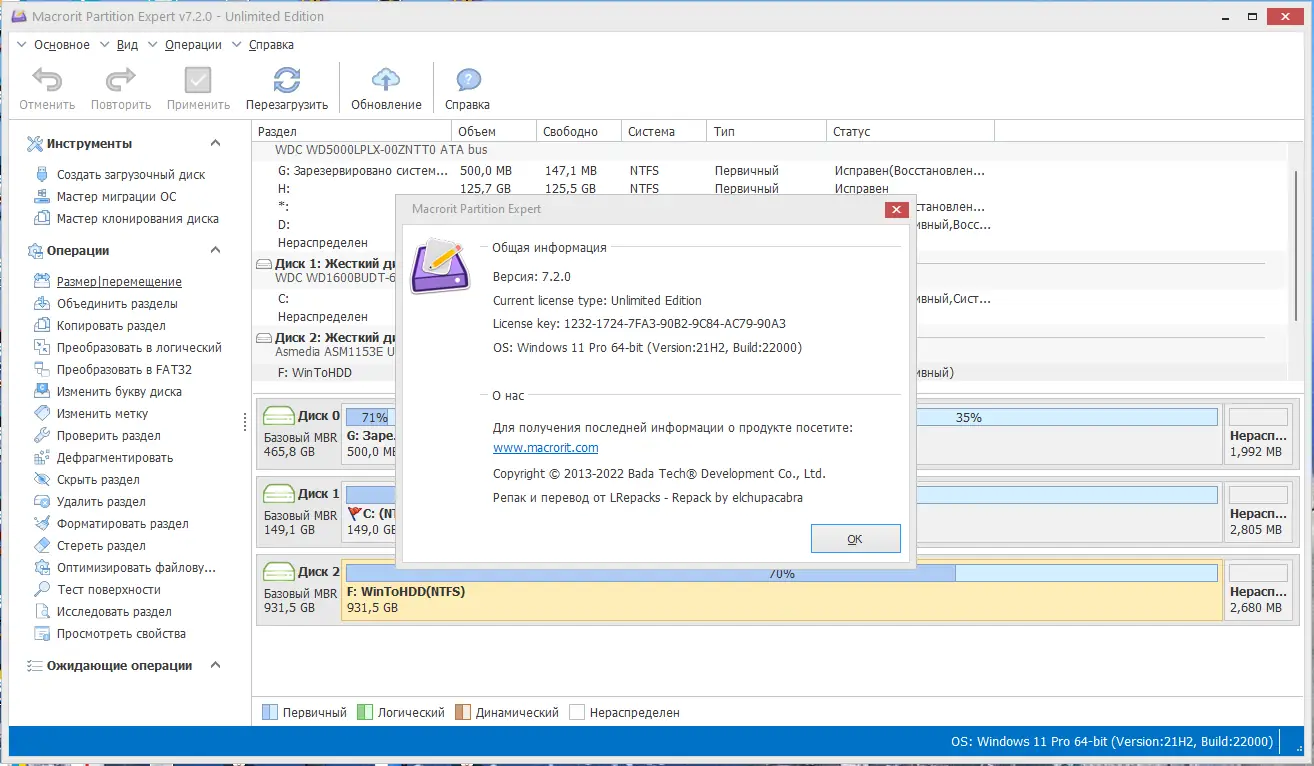Image resolution: width=1314 pixels, height=766 pixels.
Task: Choose Размер|перемещение operation
Action: tap(119, 282)
